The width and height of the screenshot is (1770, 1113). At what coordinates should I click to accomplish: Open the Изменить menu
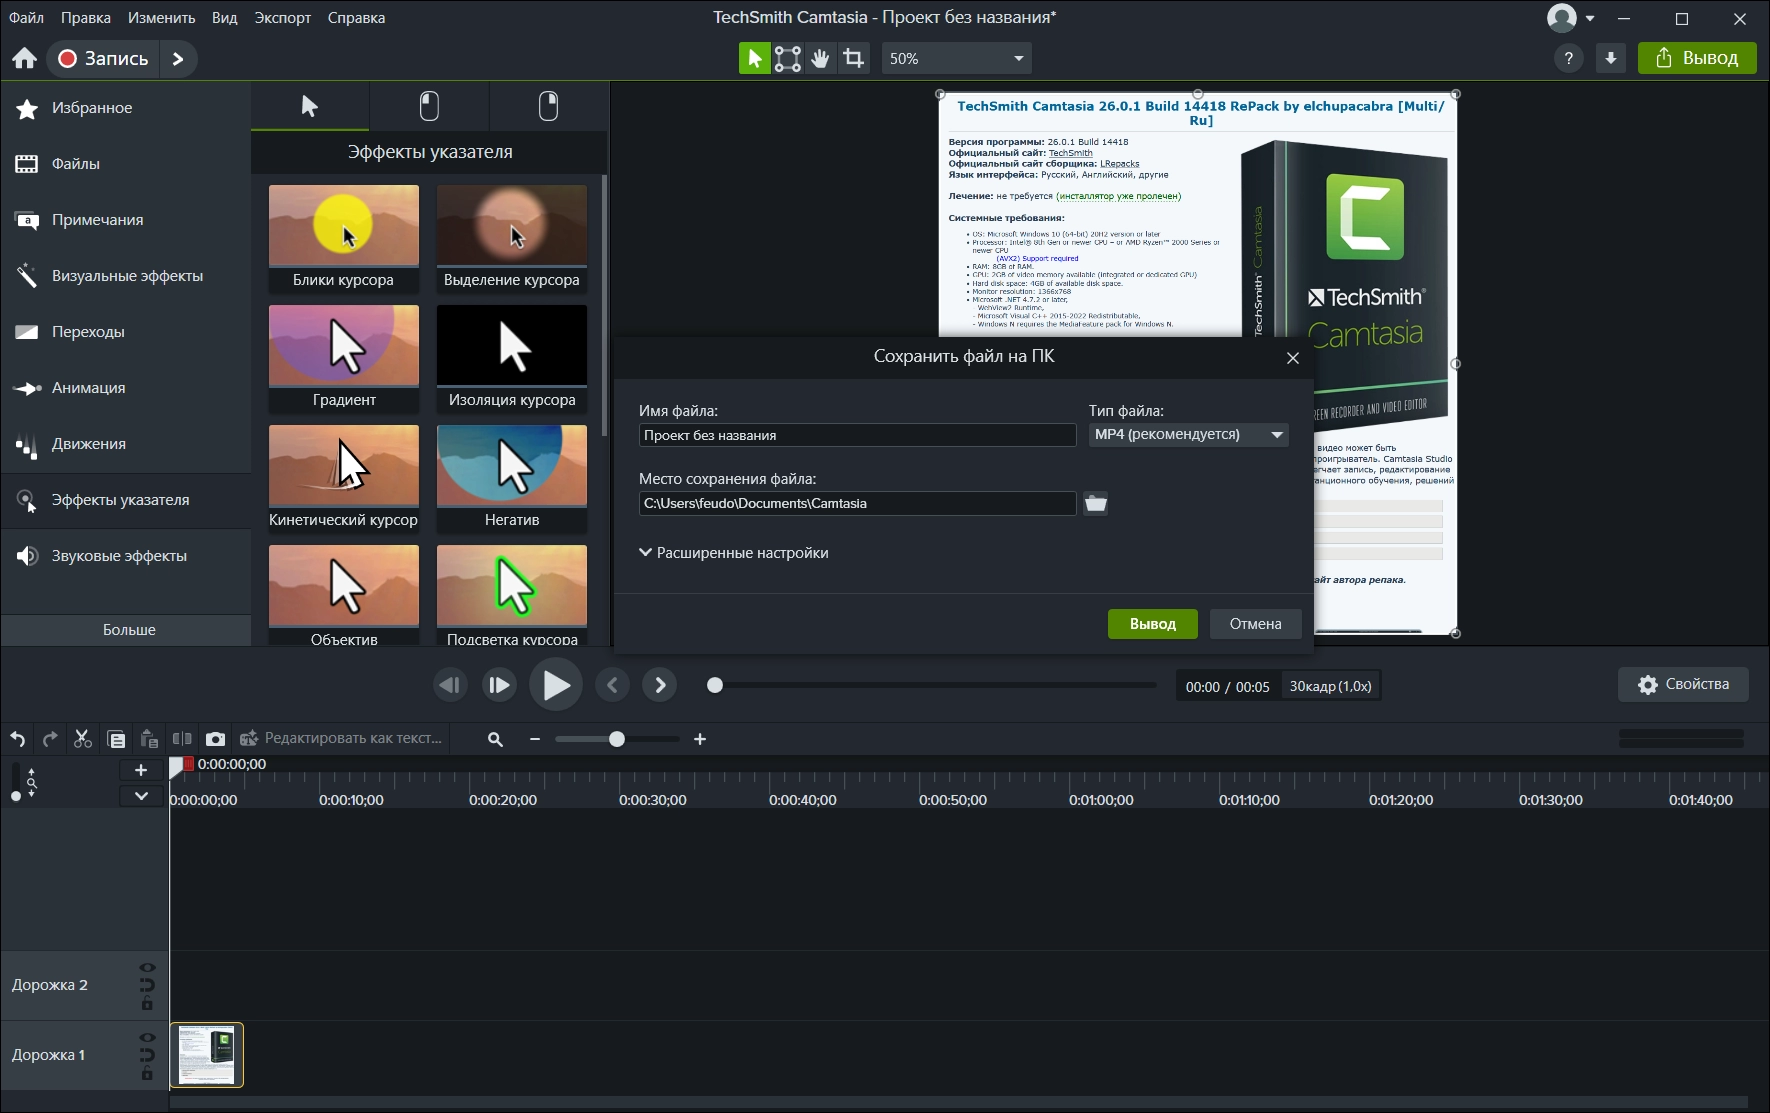tap(161, 18)
